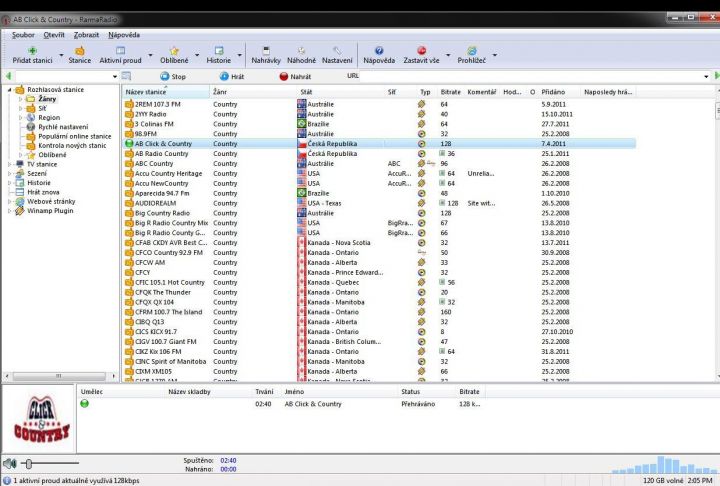Open dropdown arrow next to Přidat stanici

(61, 55)
